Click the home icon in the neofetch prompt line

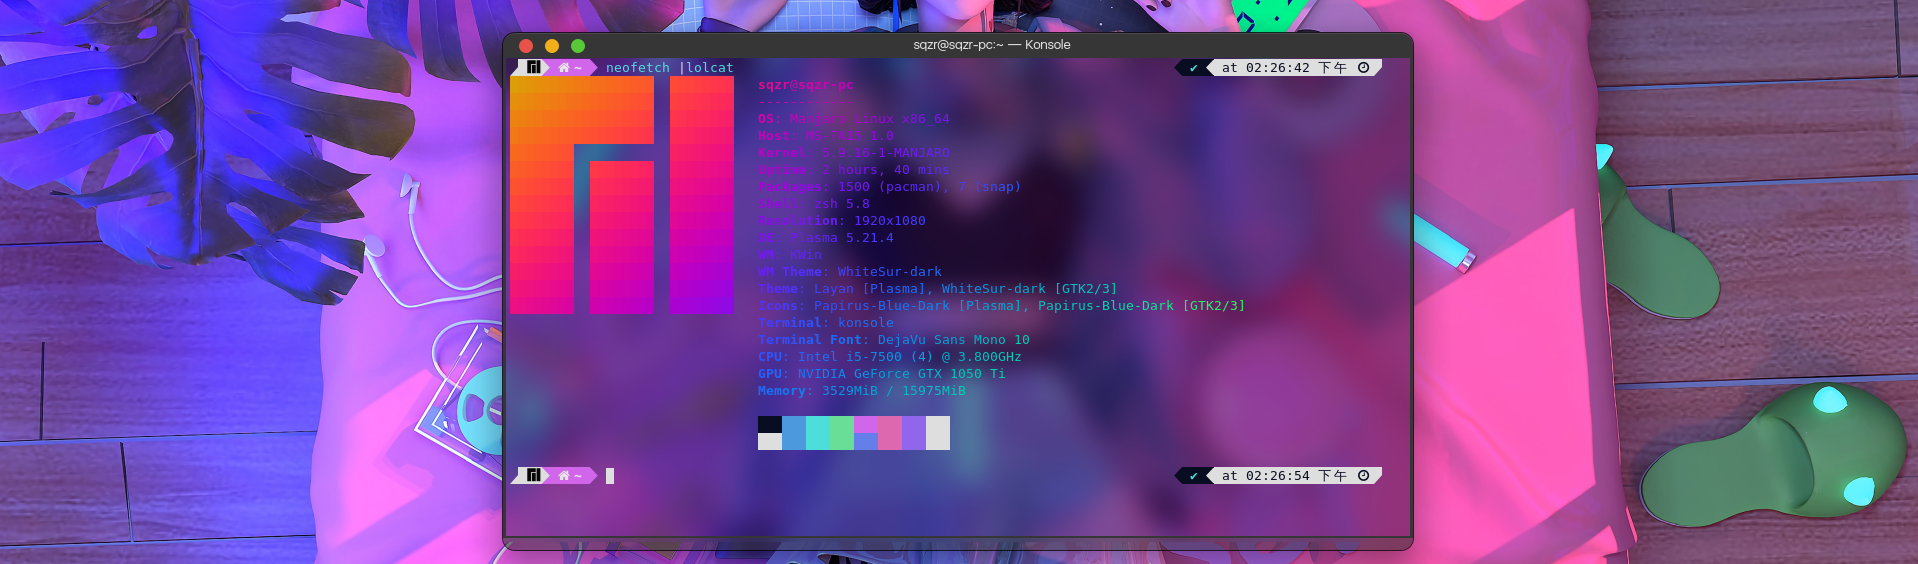point(564,67)
